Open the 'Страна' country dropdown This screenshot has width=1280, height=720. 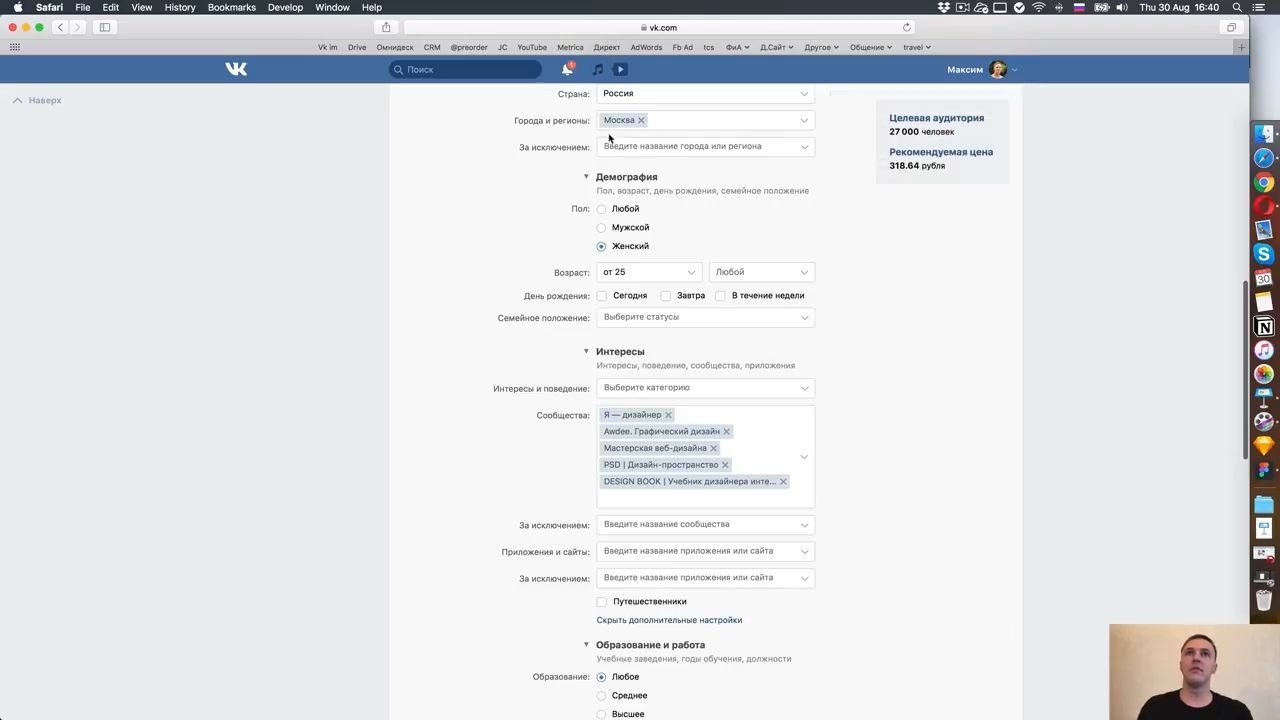[705, 93]
